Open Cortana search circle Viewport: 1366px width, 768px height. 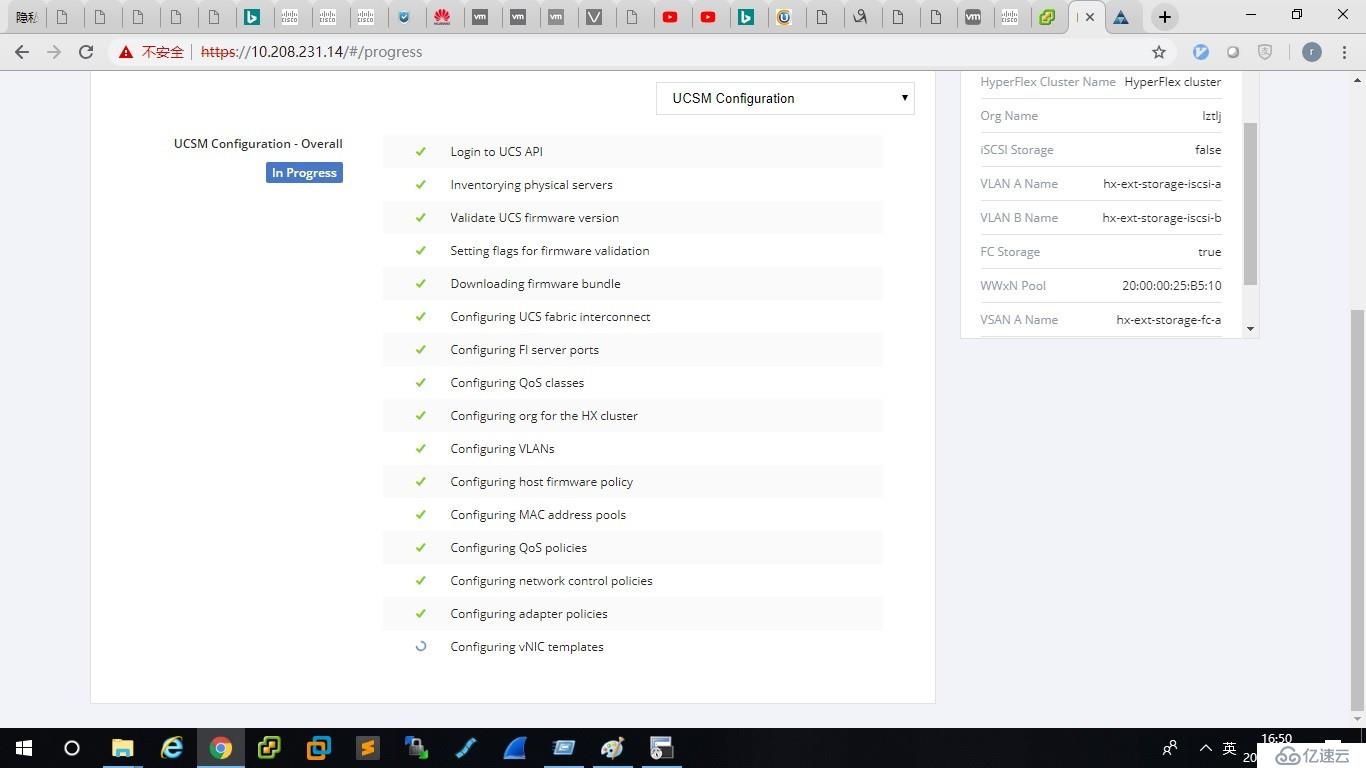[72, 748]
